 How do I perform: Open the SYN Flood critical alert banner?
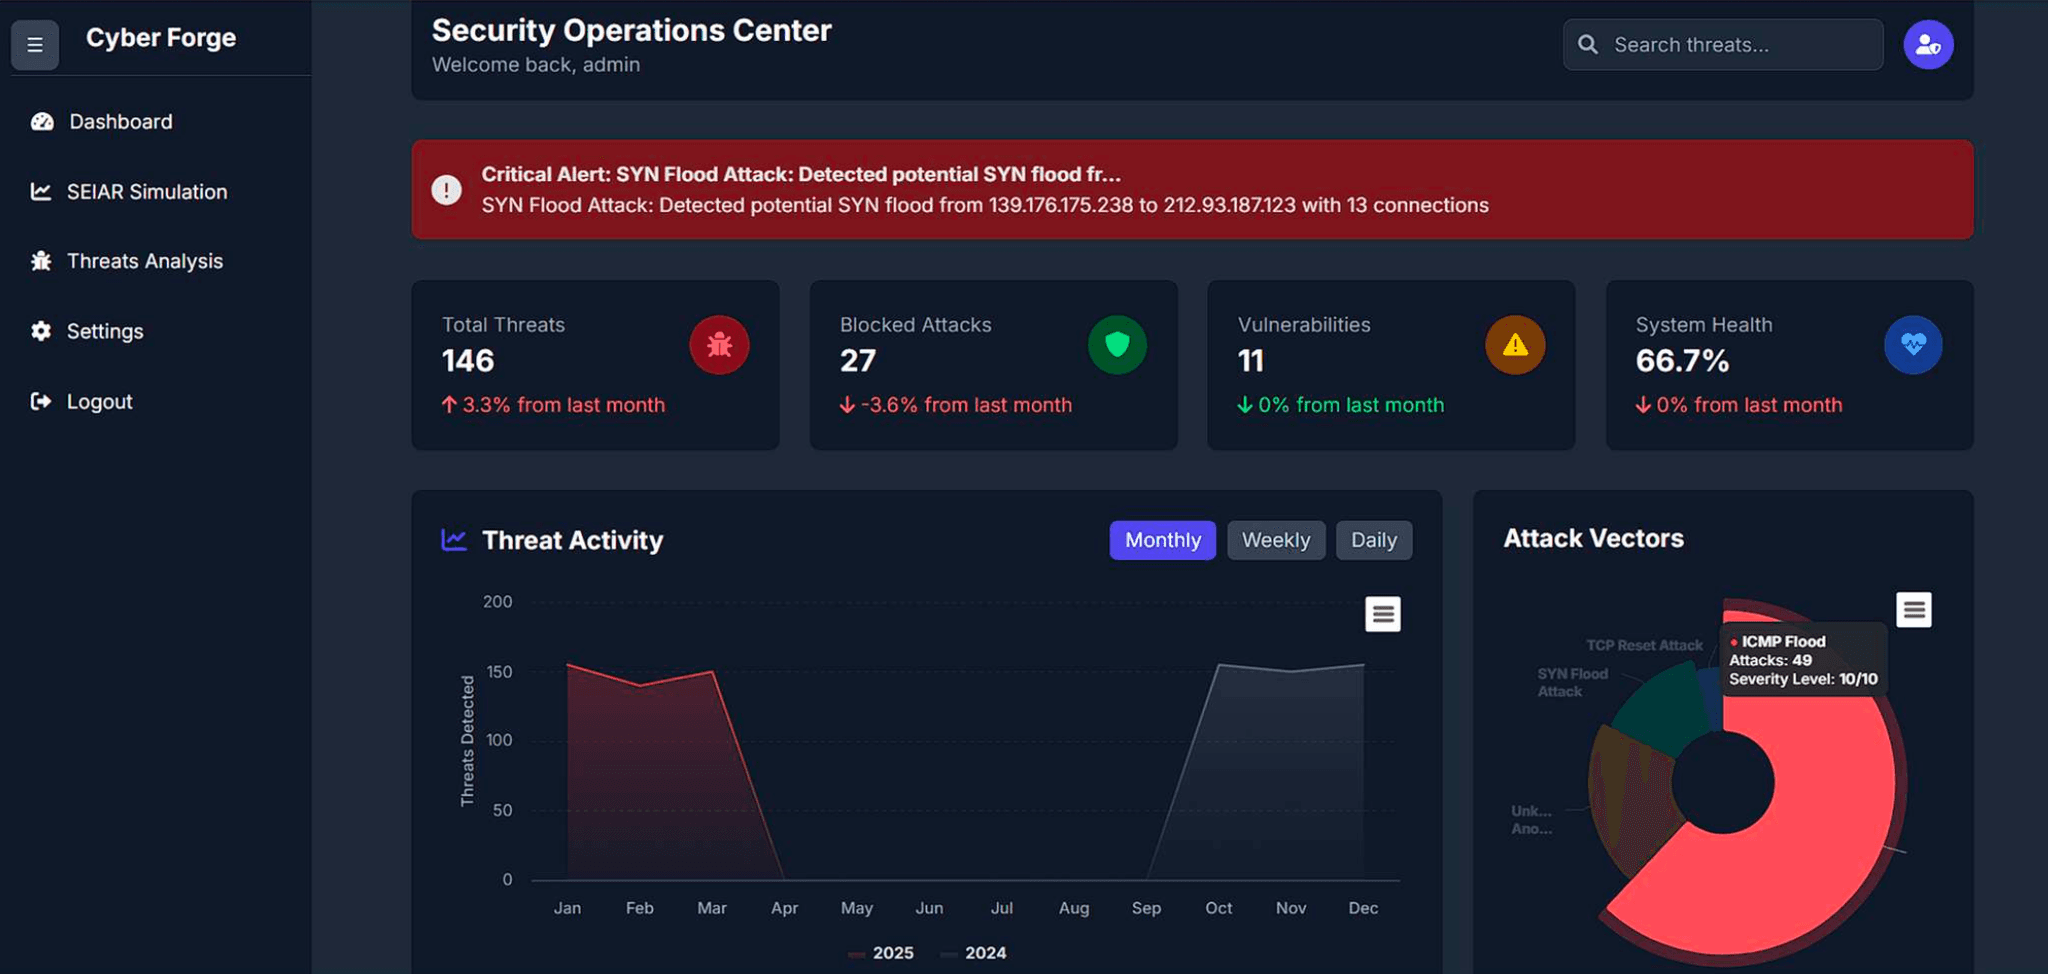[x=1192, y=189]
